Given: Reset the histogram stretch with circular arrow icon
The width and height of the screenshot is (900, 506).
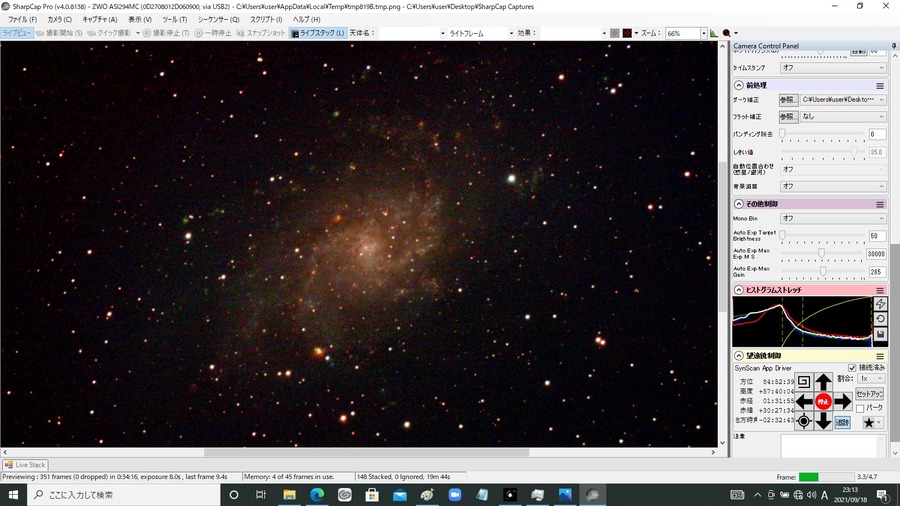Looking at the screenshot, I should tap(880, 319).
